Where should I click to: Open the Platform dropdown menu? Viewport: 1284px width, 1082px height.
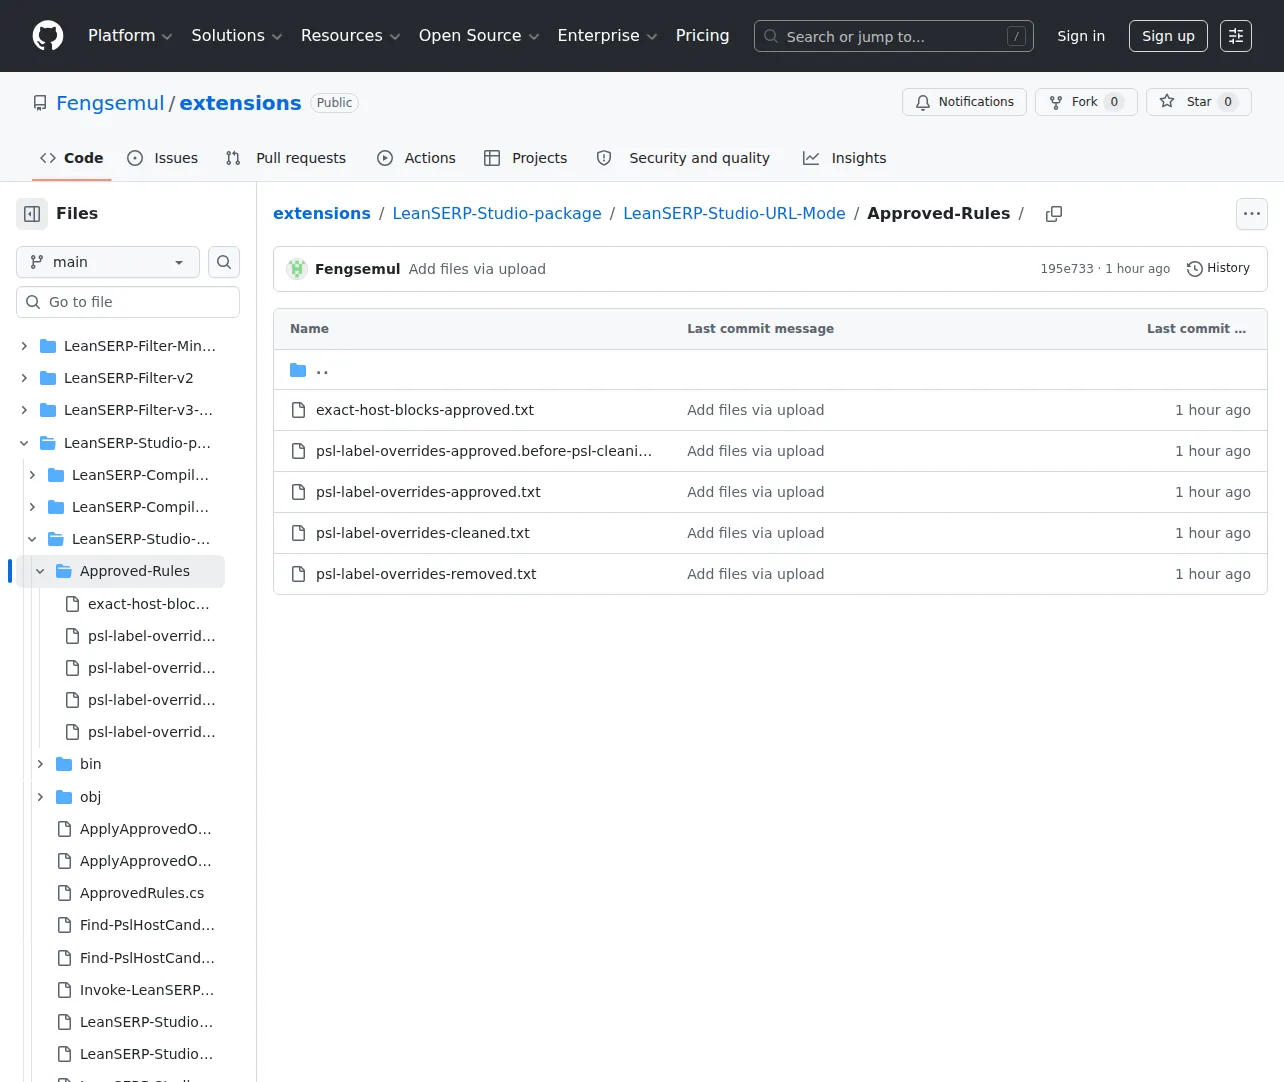click(x=130, y=36)
